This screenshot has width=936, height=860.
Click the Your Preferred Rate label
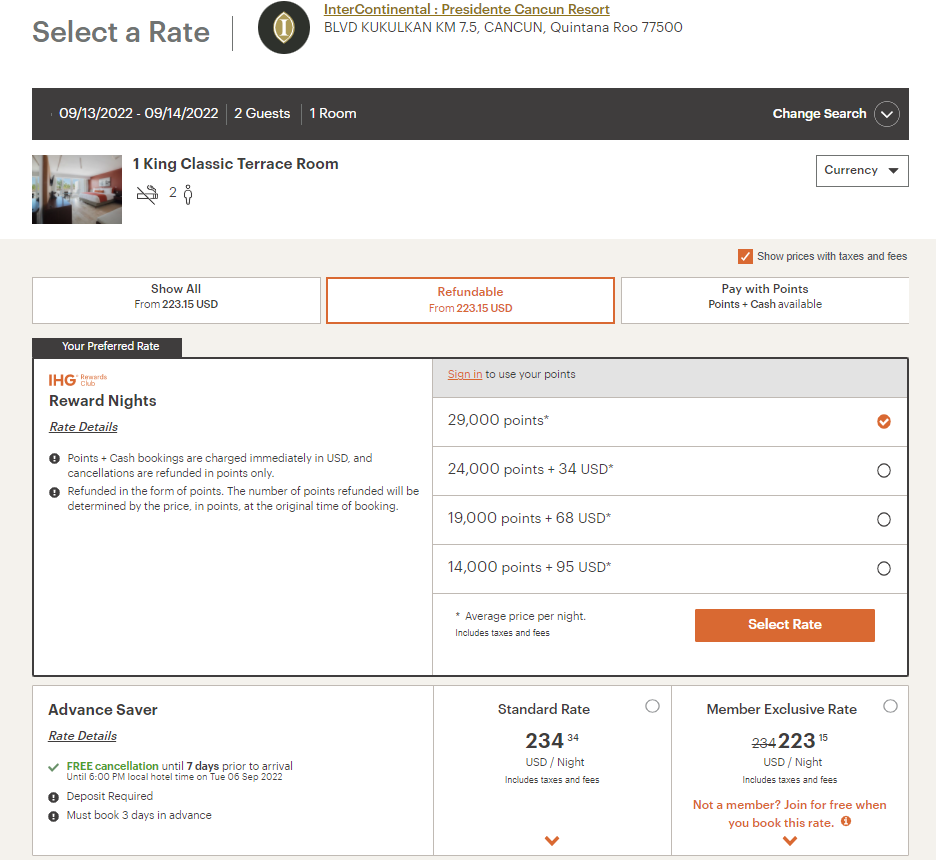(x=110, y=346)
